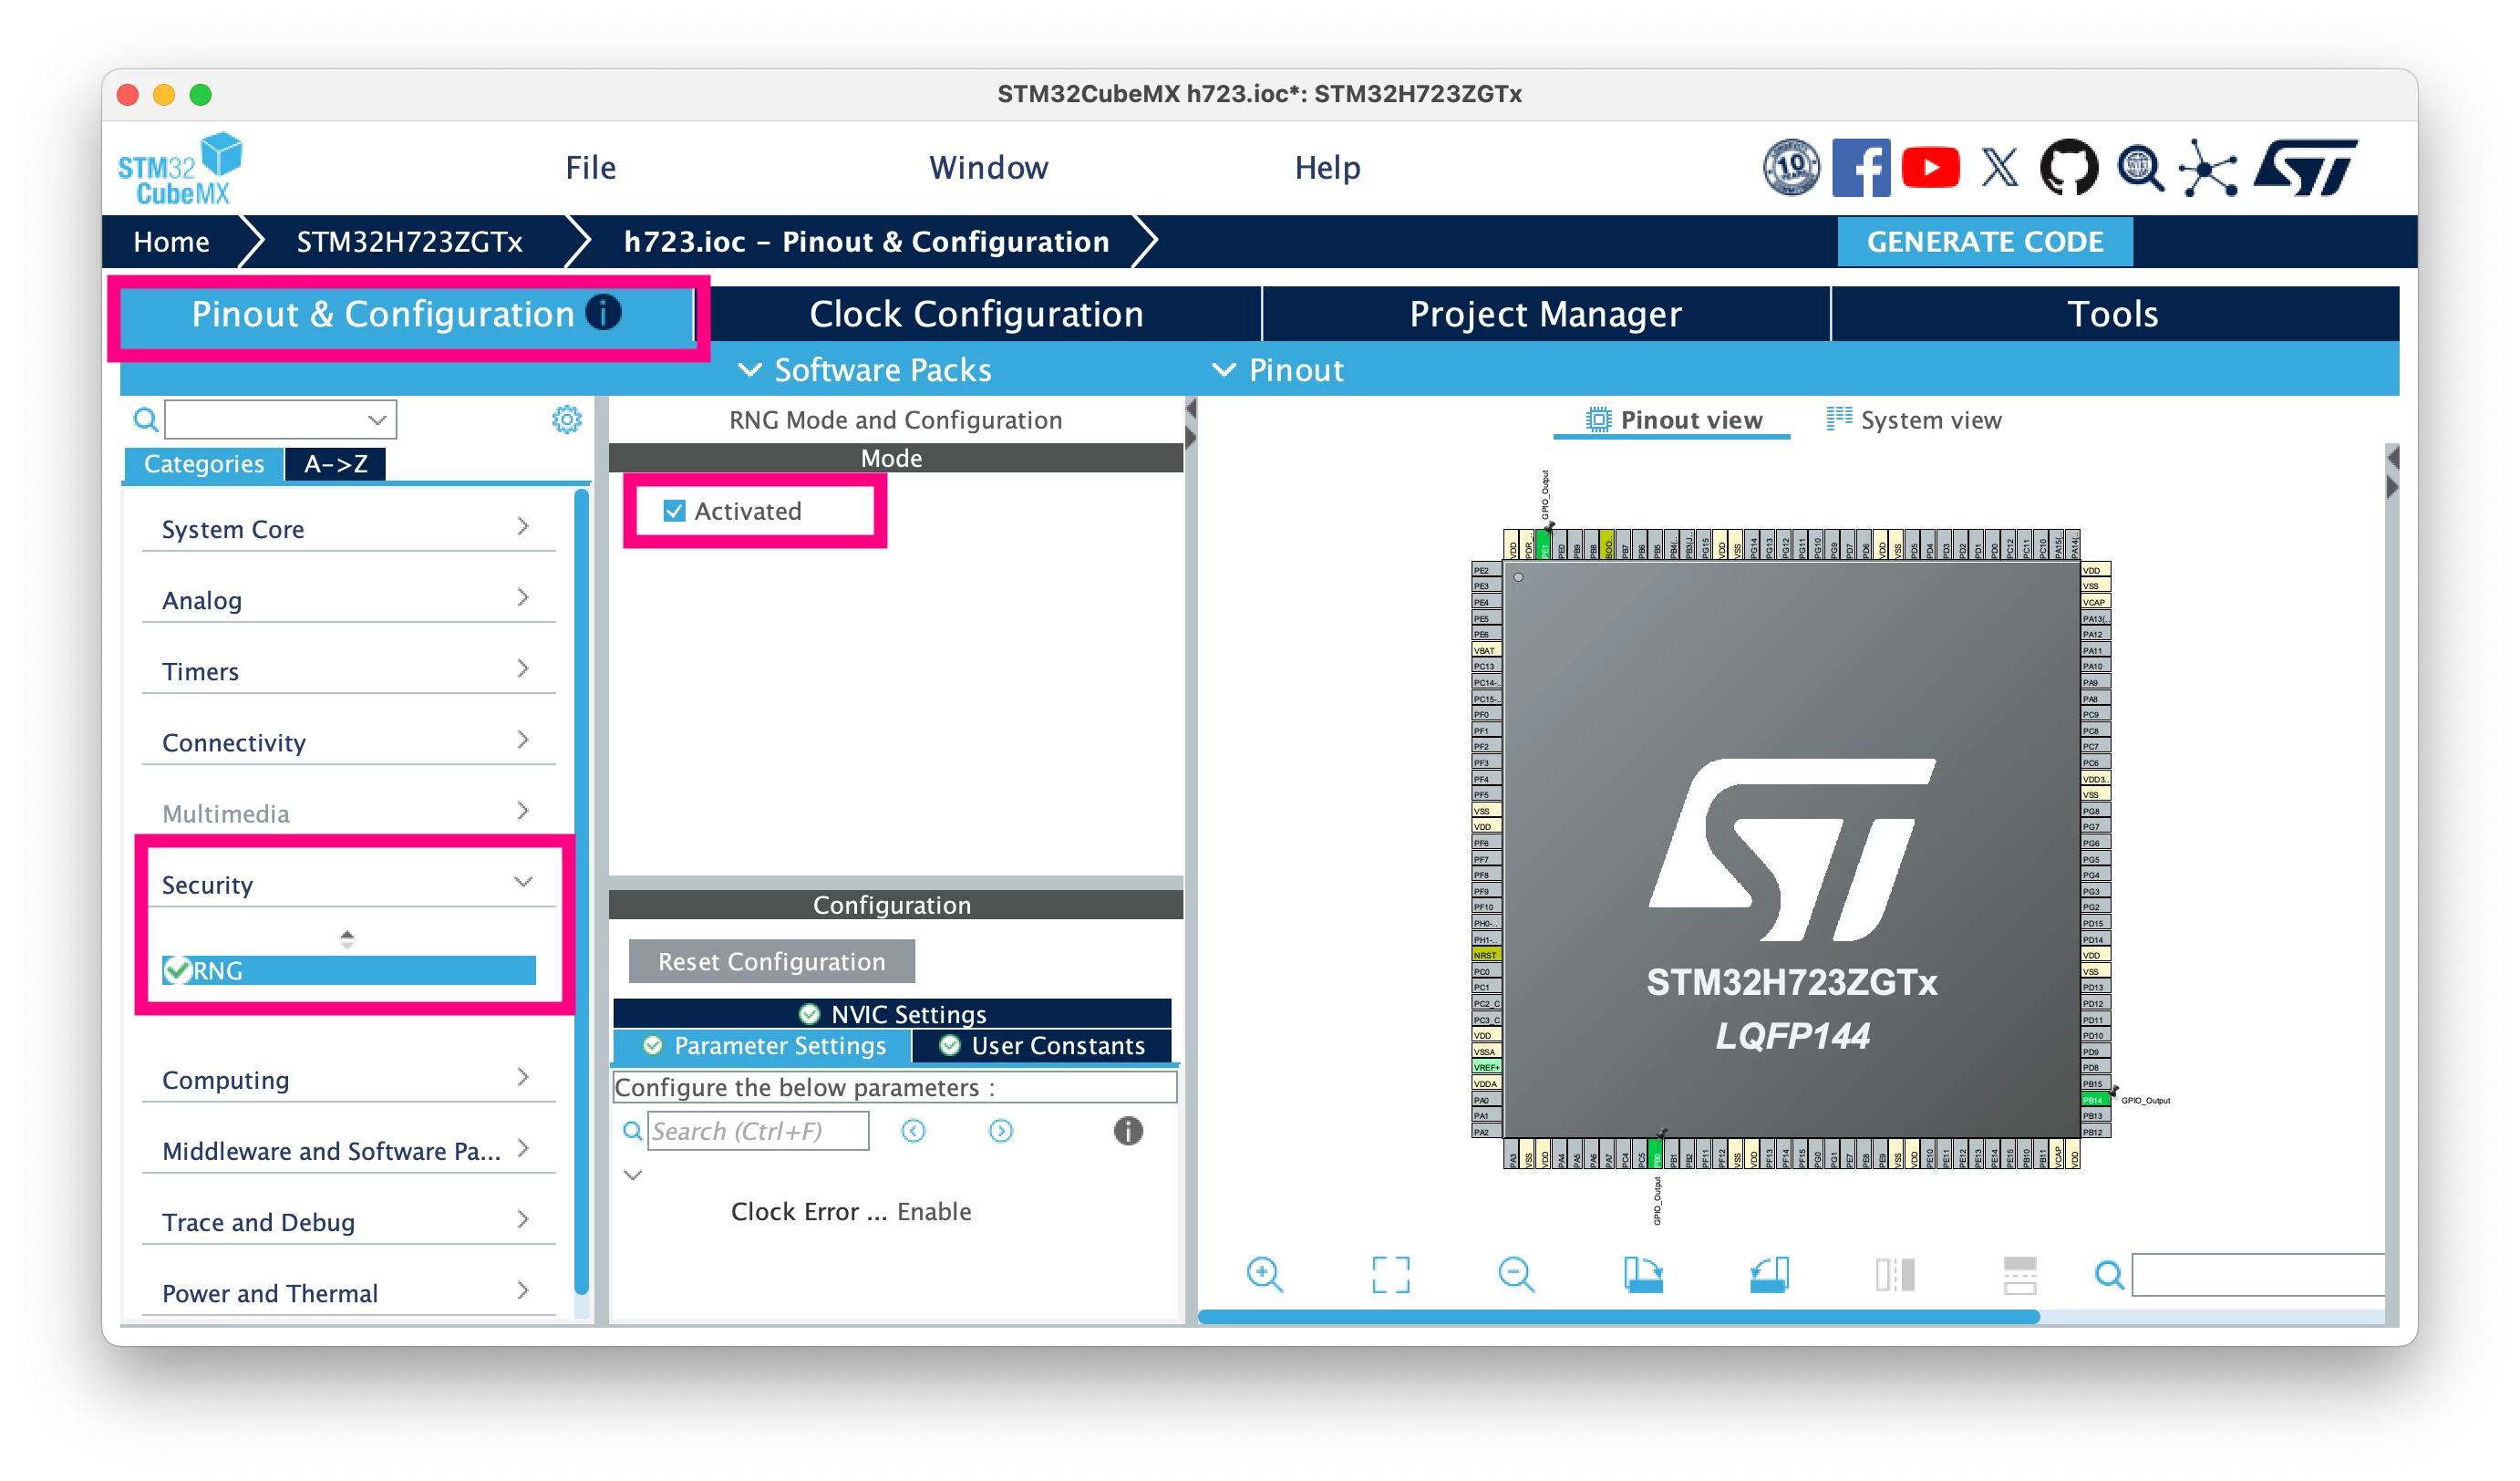The image size is (2520, 1481).
Task: Open the ST community network icon
Action: click(x=2208, y=168)
